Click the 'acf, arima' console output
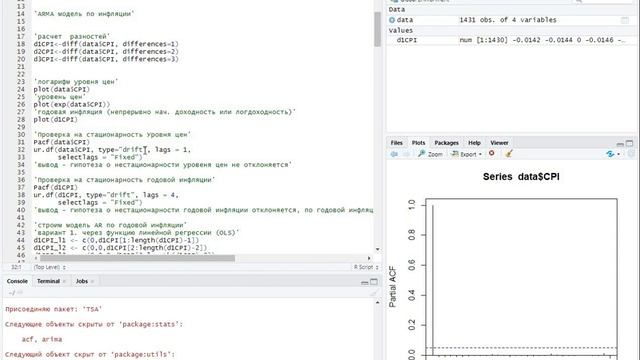The image size is (640, 360). [x=42, y=339]
